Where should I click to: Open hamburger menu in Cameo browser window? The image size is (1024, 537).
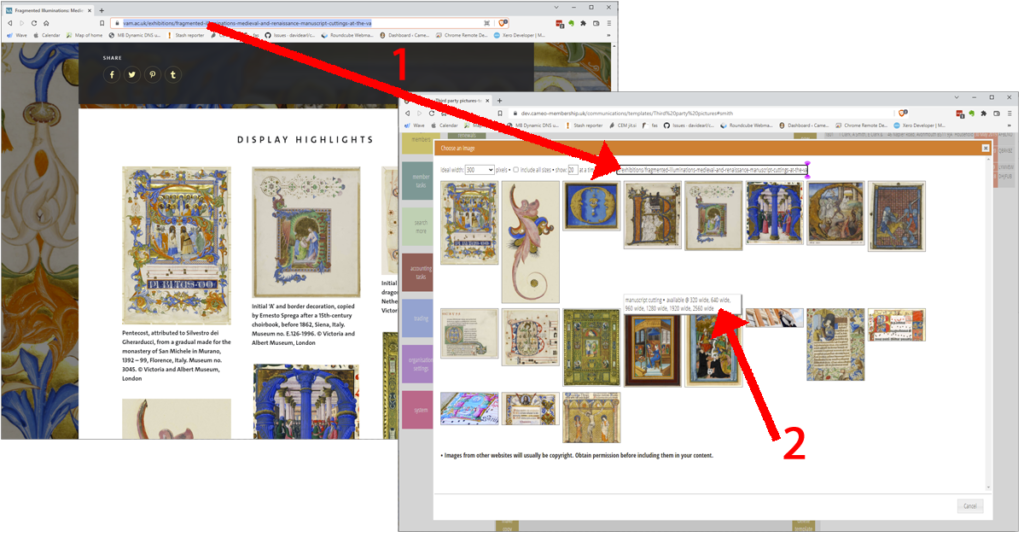1009,113
